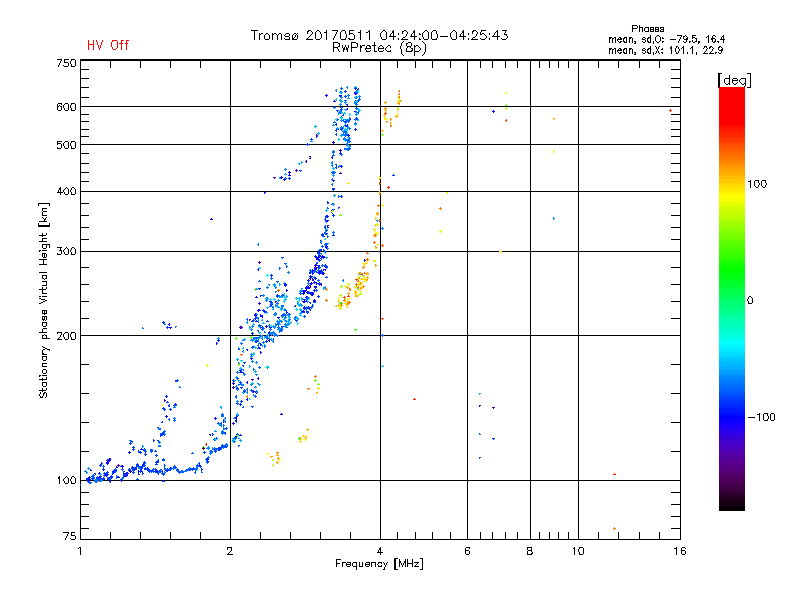Image resolution: width=800 pixels, height=600 pixels.
Task: Click the 8 MHz x-axis tick label
Action: [530, 551]
